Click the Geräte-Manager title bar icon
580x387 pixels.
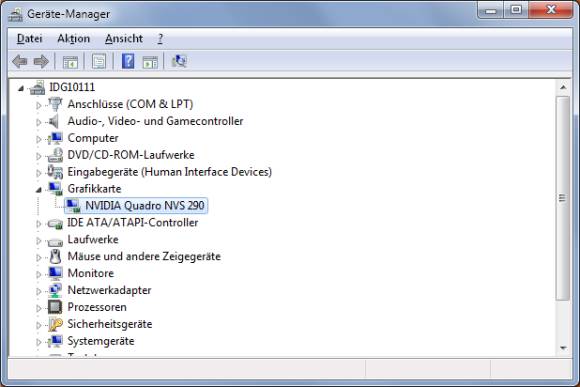pyautogui.click(x=16, y=15)
